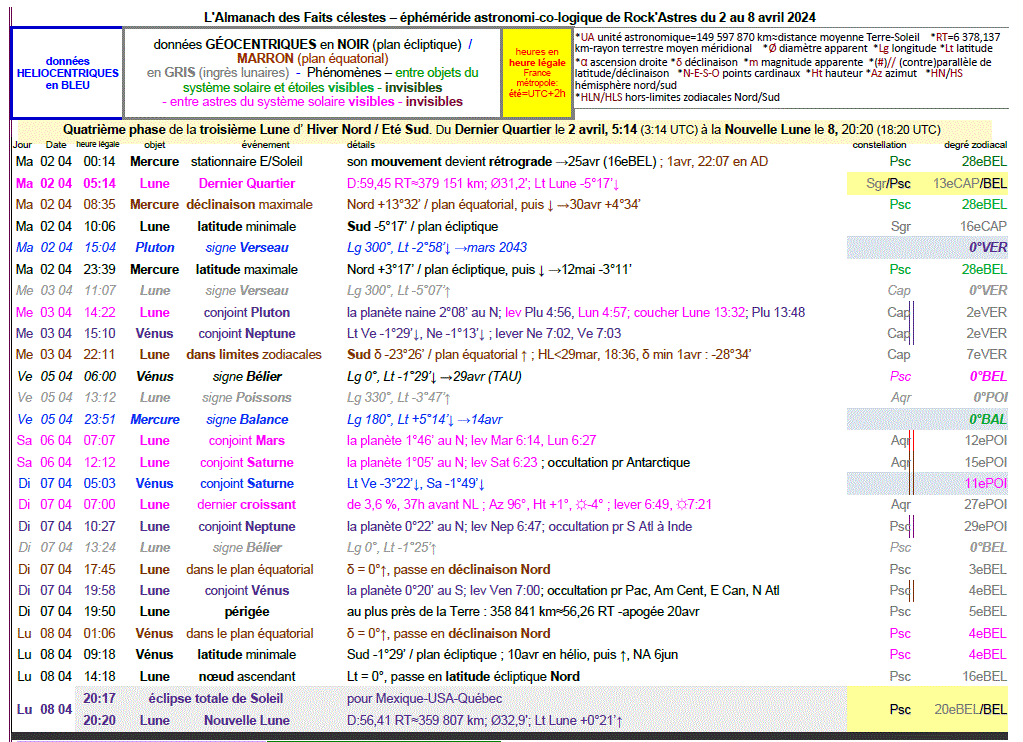The width and height of the screenshot is (1023, 742).
Task: Click the "Sud -1°29' / plan écliptique" detail
Action: coord(421,655)
